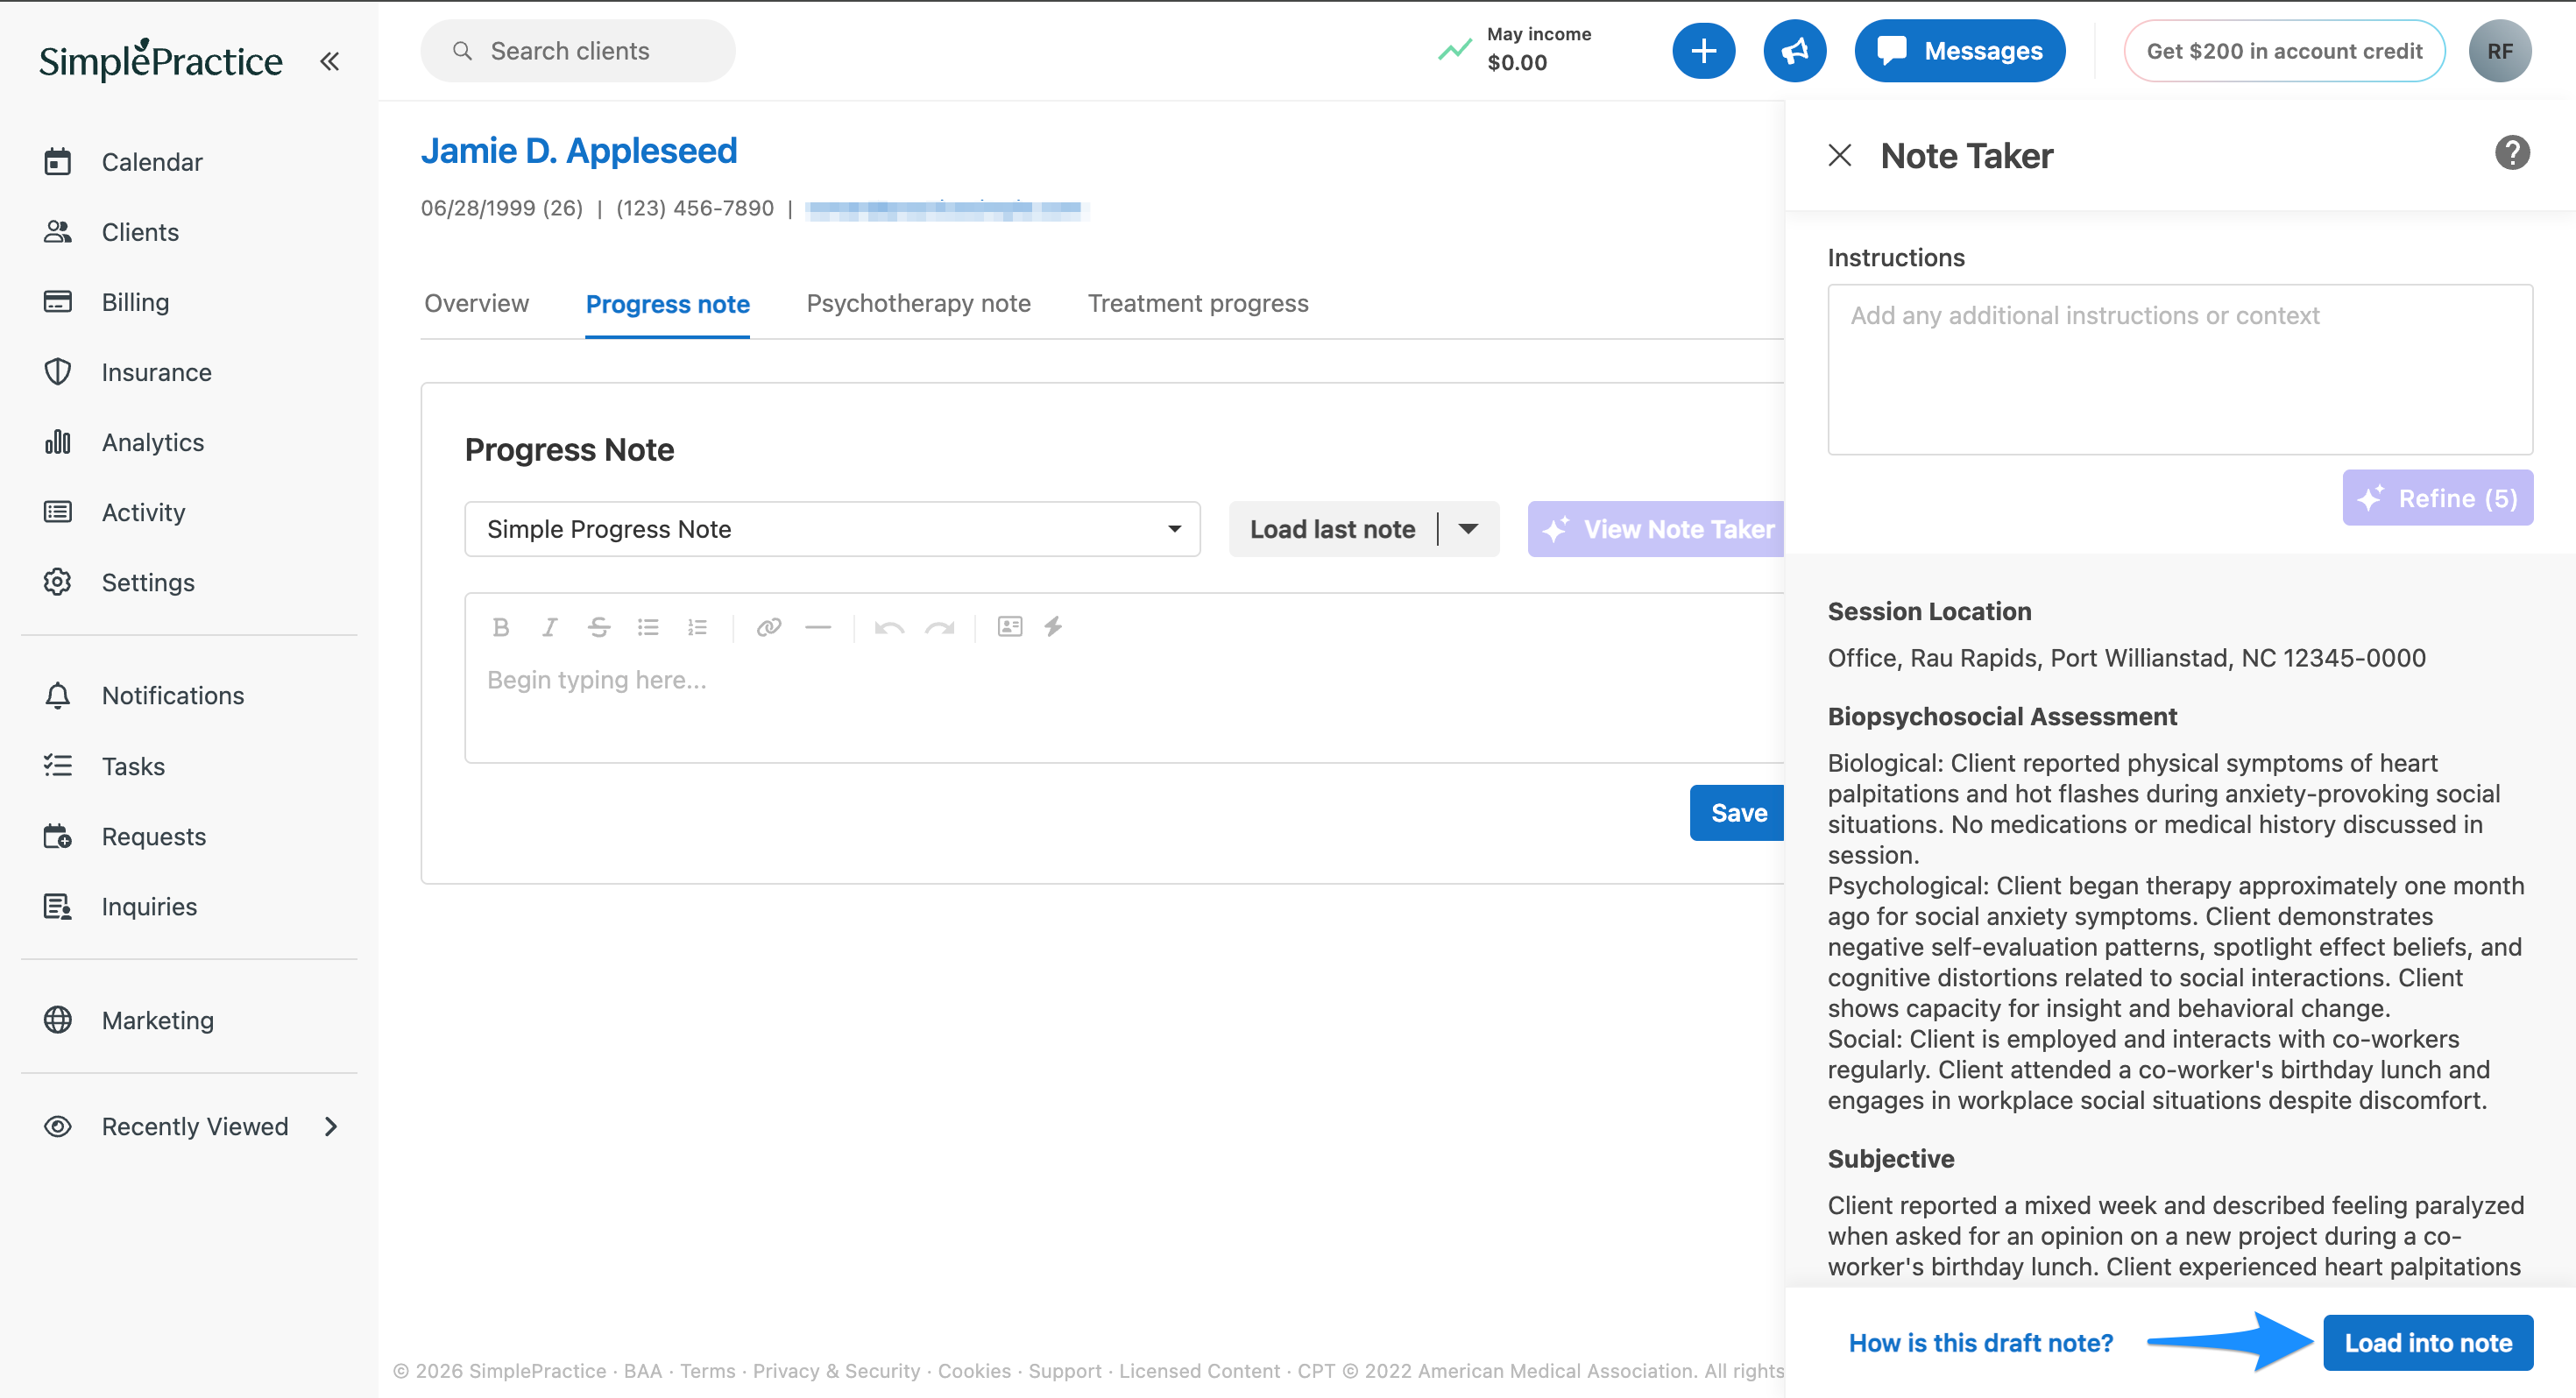Click the Biopsychosocial Assessment heading
The width and height of the screenshot is (2576, 1398).
[2002, 716]
